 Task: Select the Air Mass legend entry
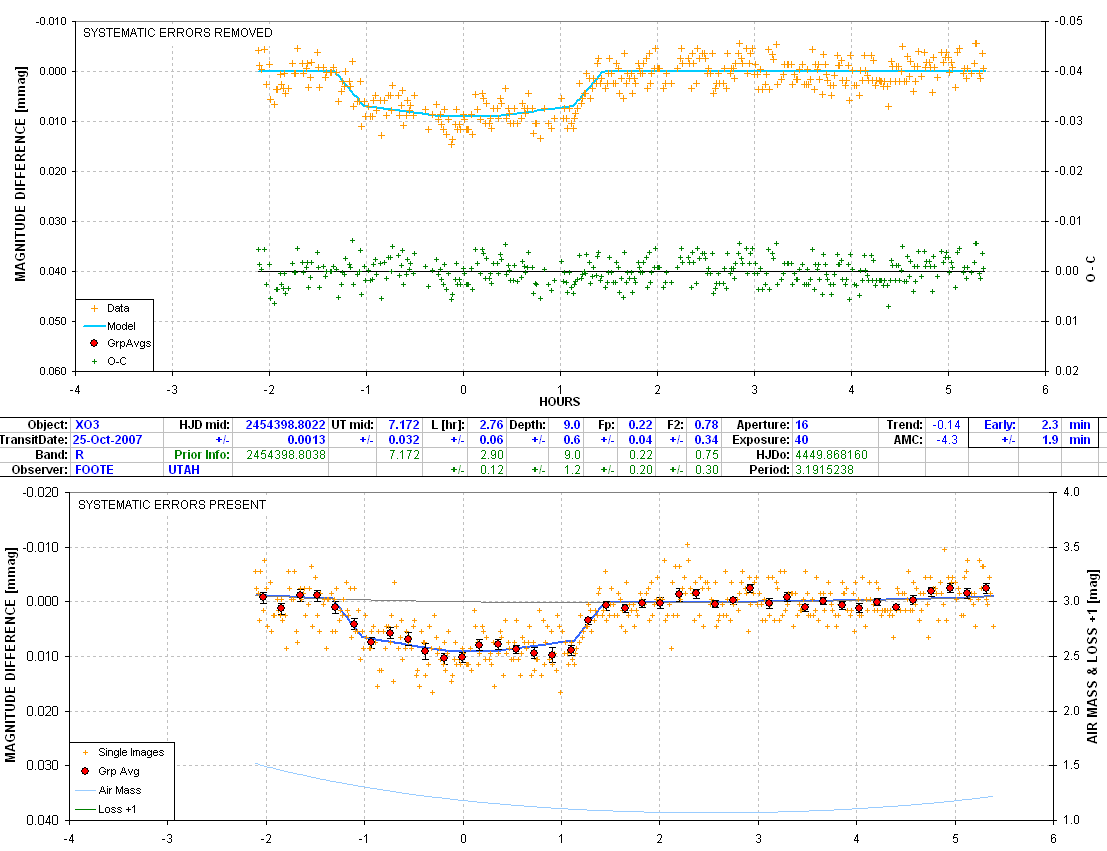pos(109,790)
